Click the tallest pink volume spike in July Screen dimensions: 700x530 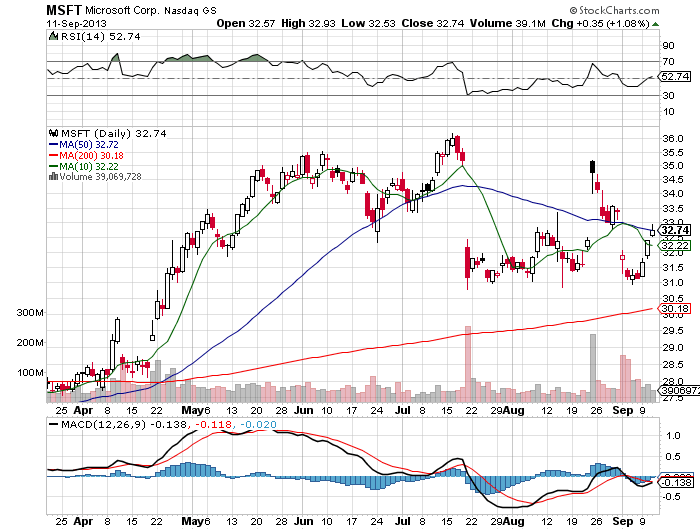click(x=468, y=364)
